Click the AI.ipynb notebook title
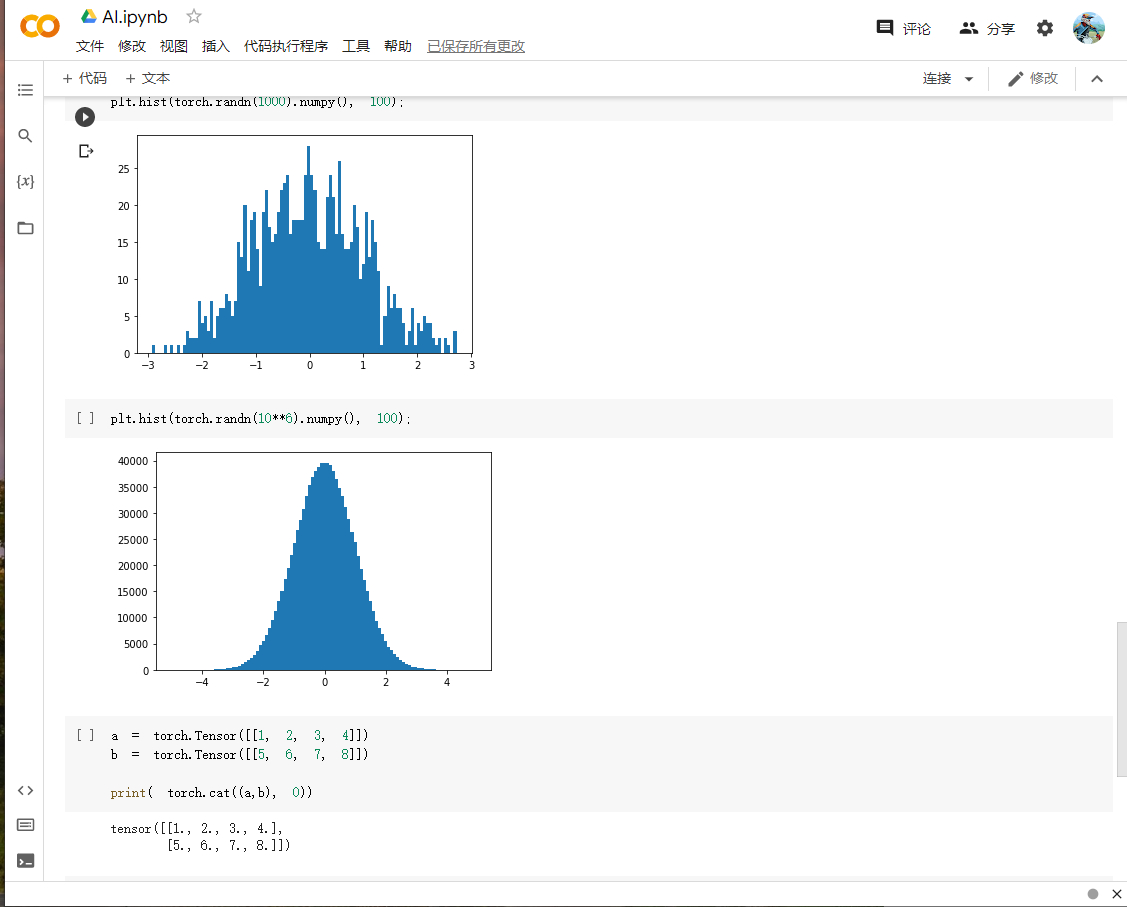This screenshot has height=907, width=1127. pyautogui.click(x=135, y=17)
